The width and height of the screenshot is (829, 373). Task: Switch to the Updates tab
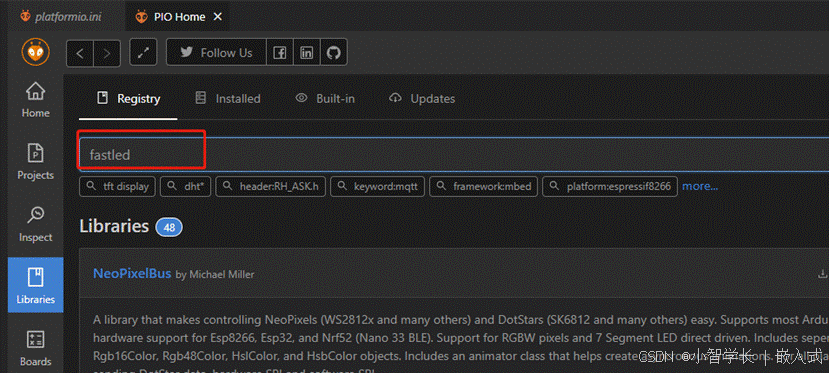click(x=422, y=98)
